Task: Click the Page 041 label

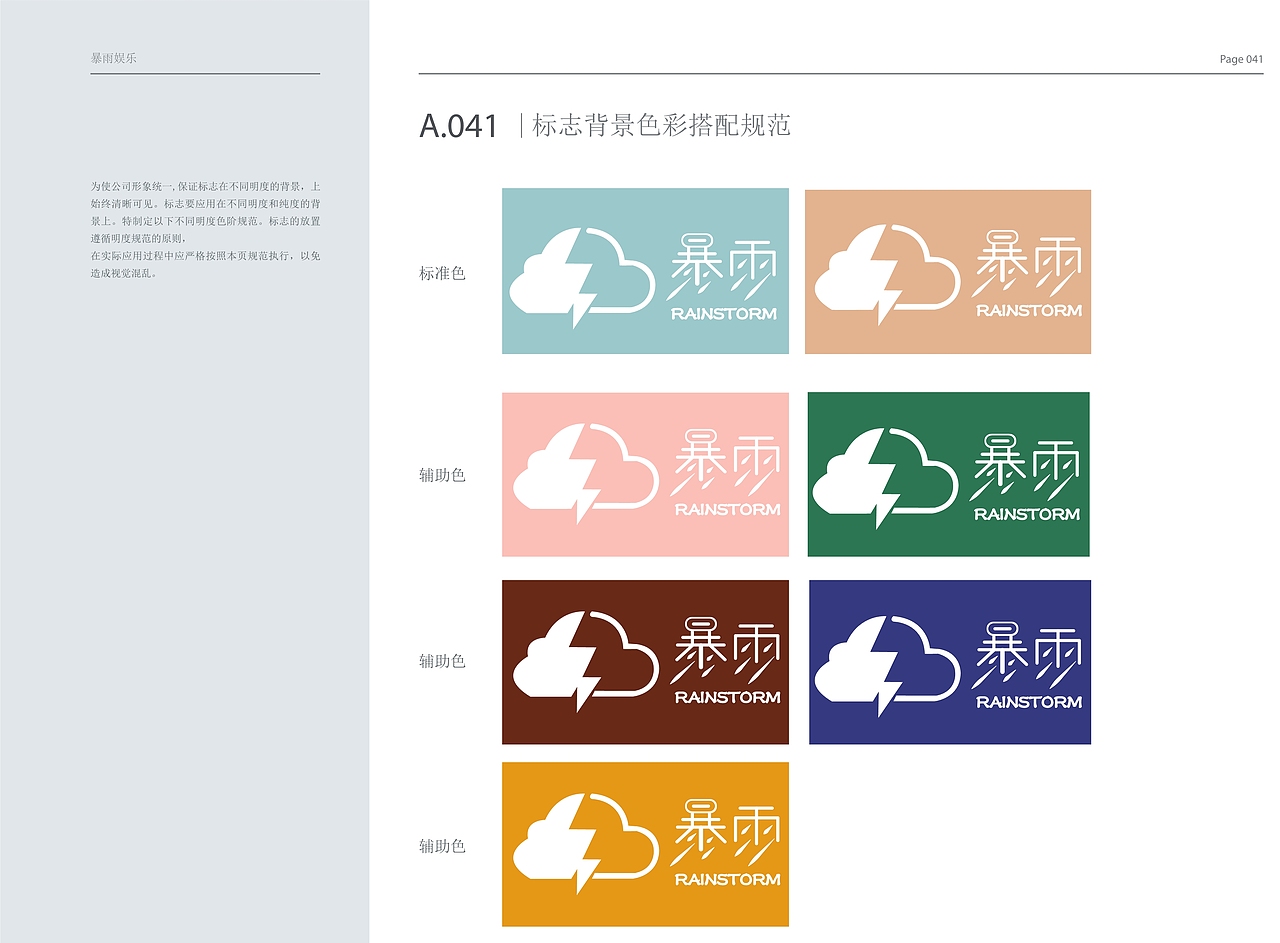Action: 1240,59
